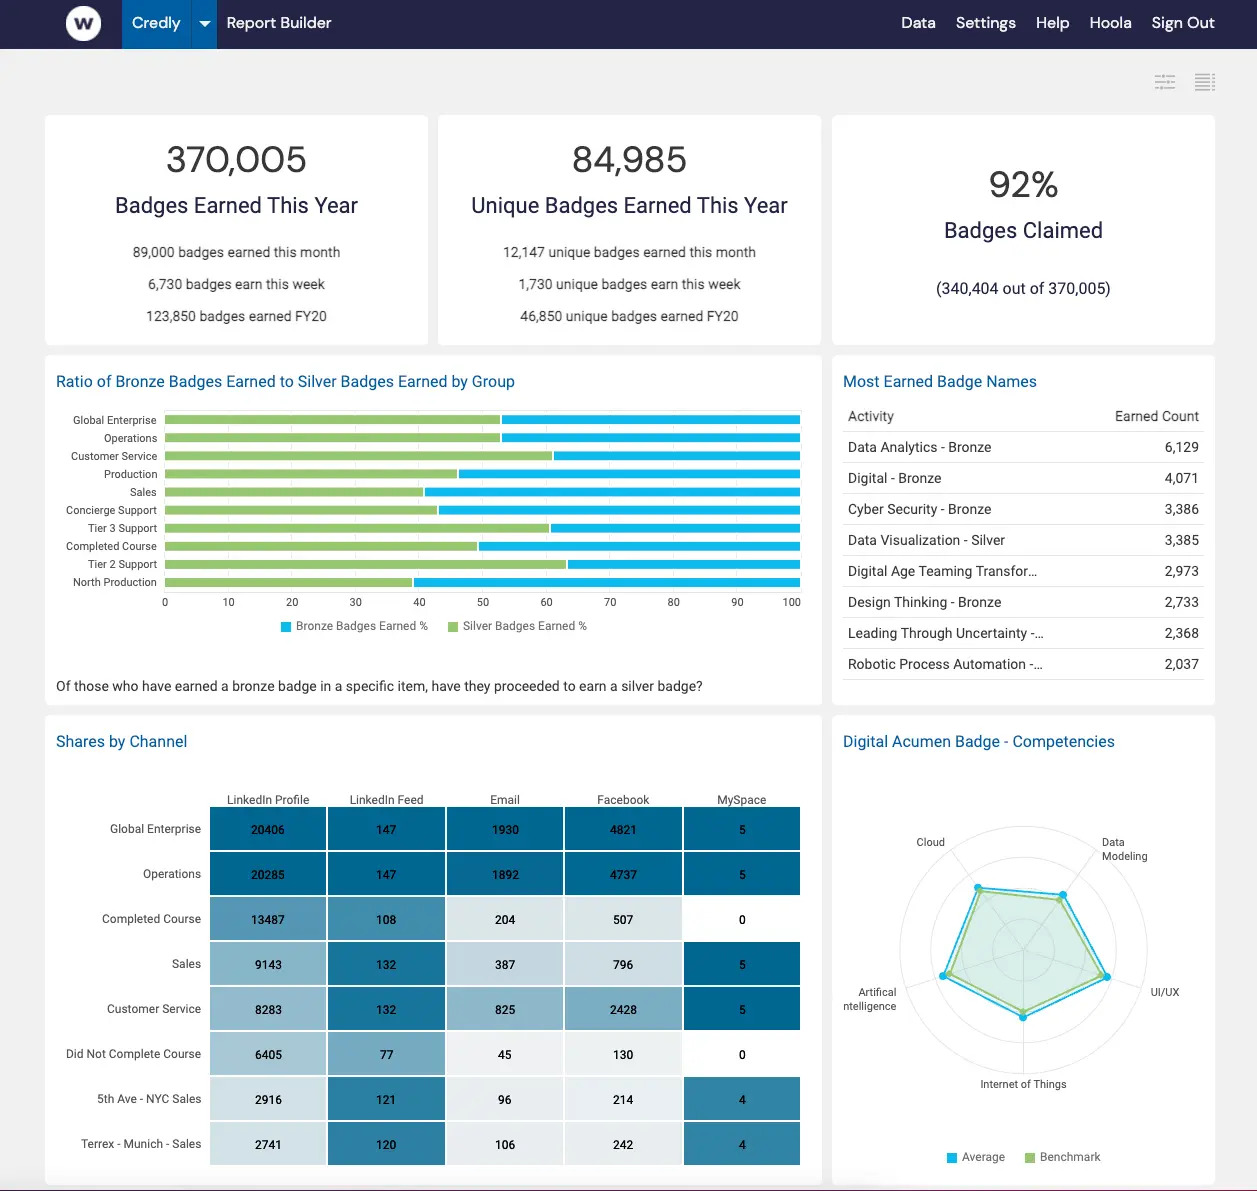Switch to the list layout icon
Image resolution: width=1257 pixels, height=1191 pixels.
point(1205,82)
